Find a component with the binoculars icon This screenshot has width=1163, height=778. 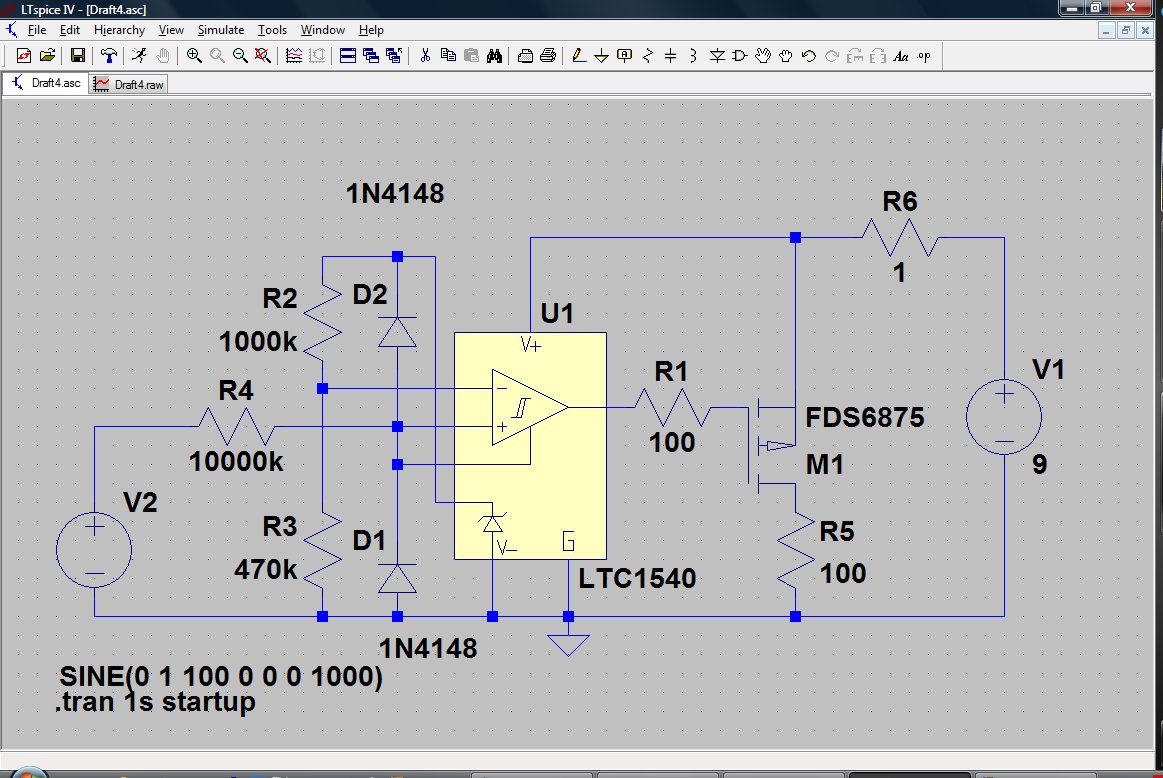coord(495,56)
